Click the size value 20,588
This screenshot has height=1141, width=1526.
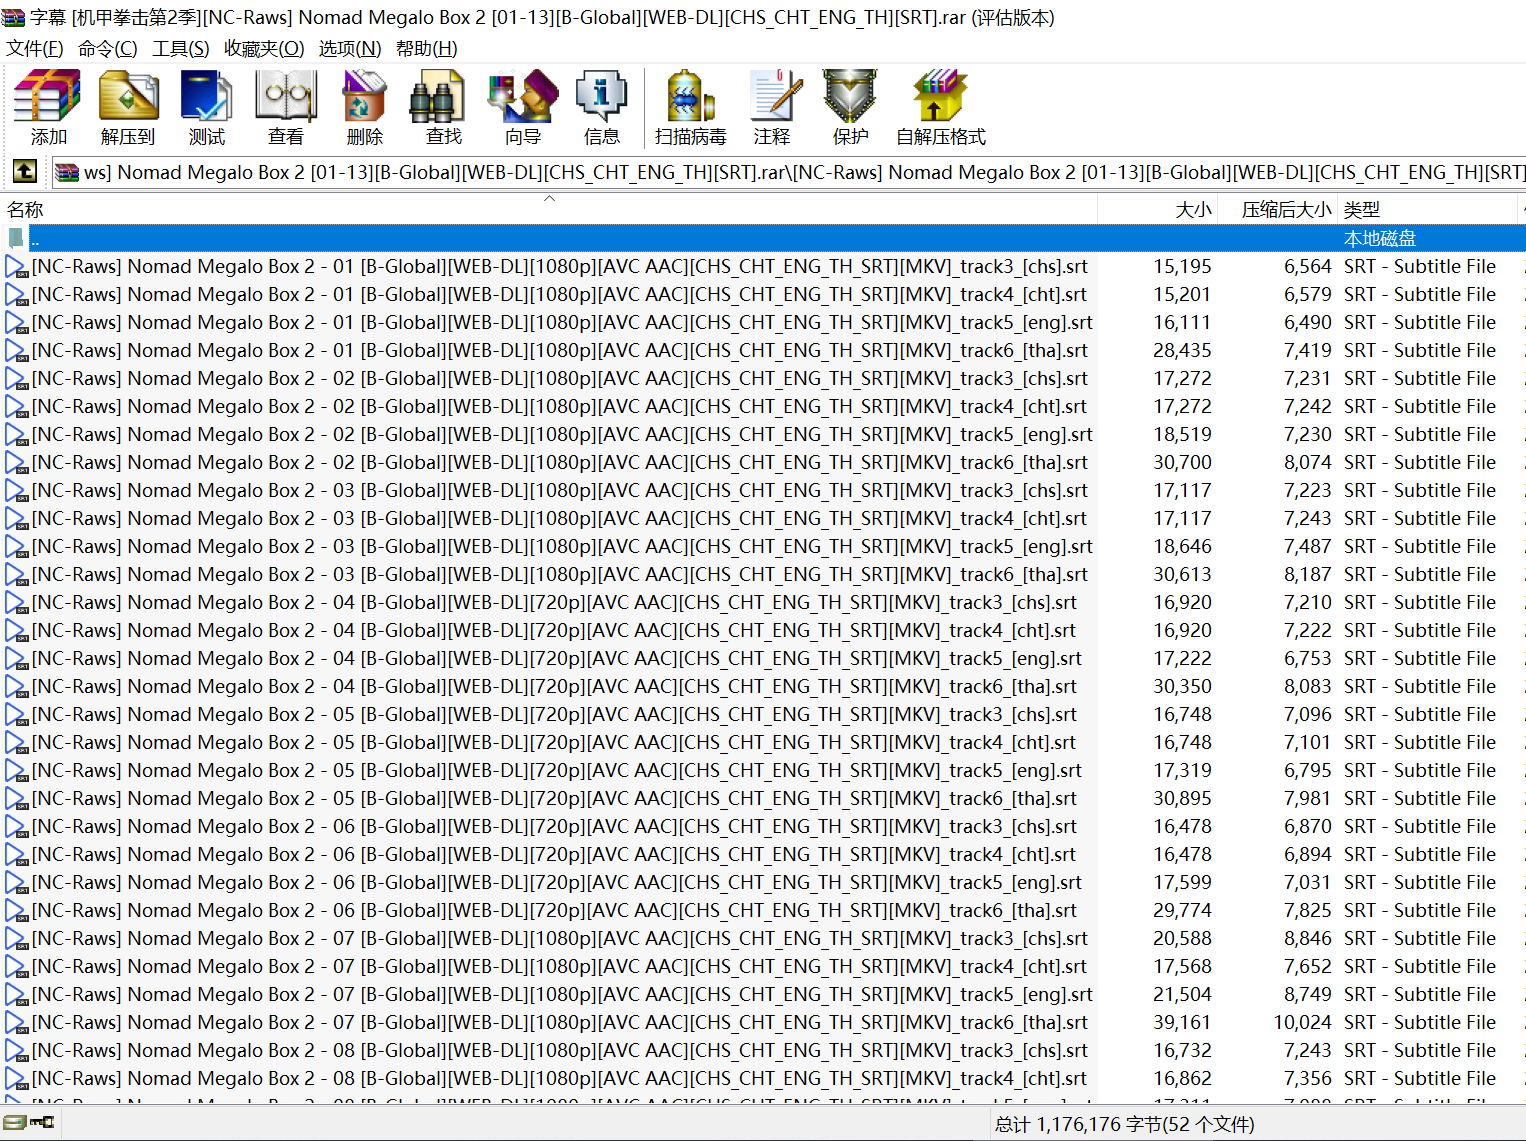(x=1182, y=938)
